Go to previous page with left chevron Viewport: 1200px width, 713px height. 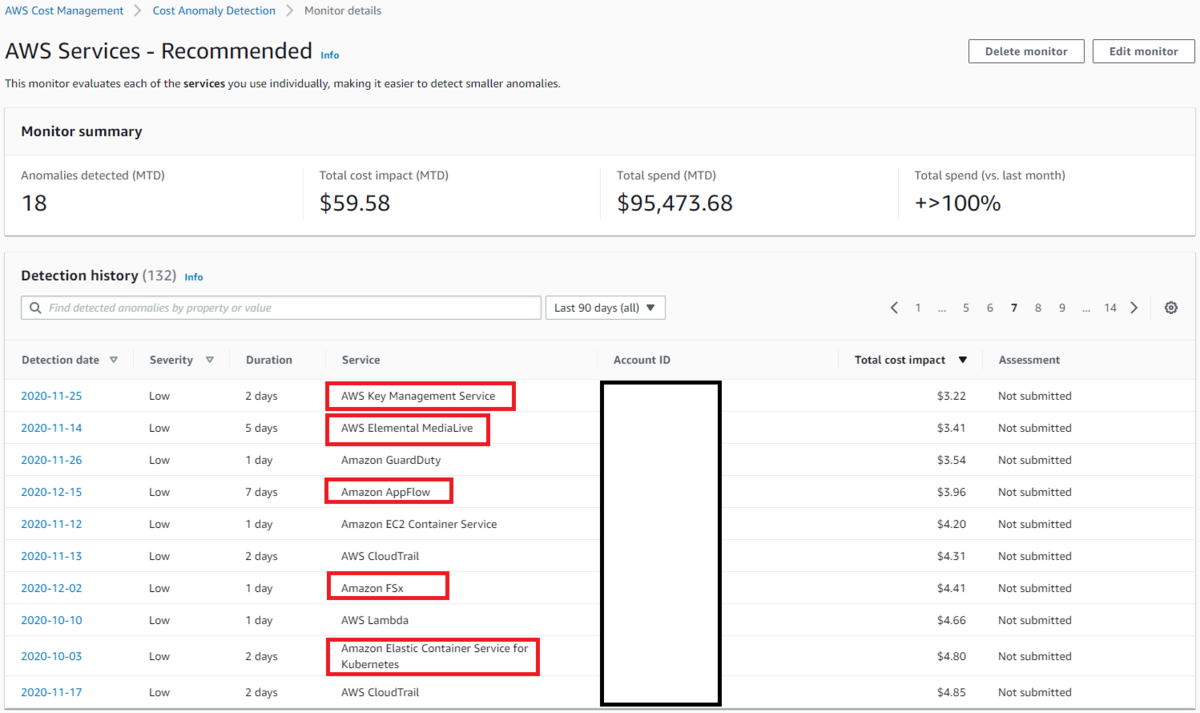click(894, 308)
